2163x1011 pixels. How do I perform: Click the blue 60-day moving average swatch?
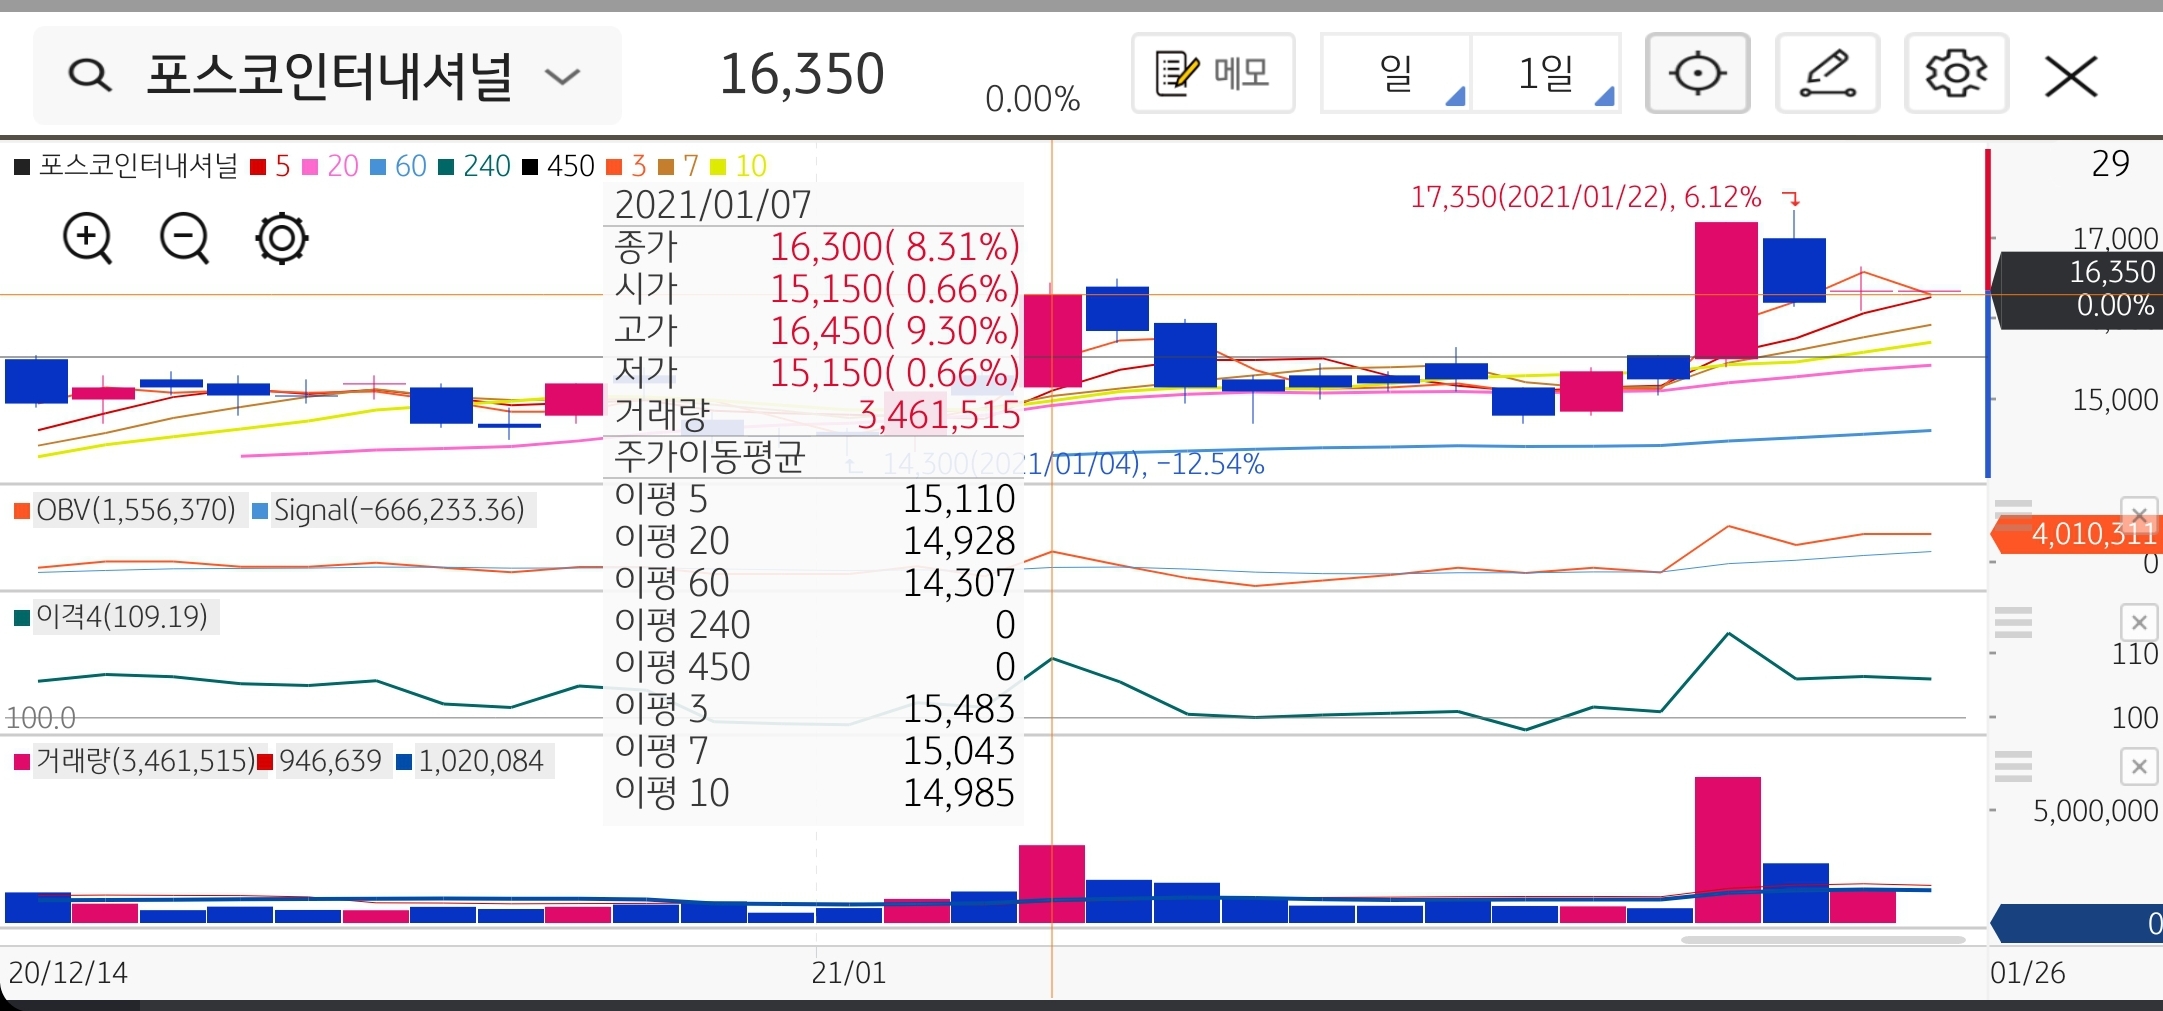point(378,166)
